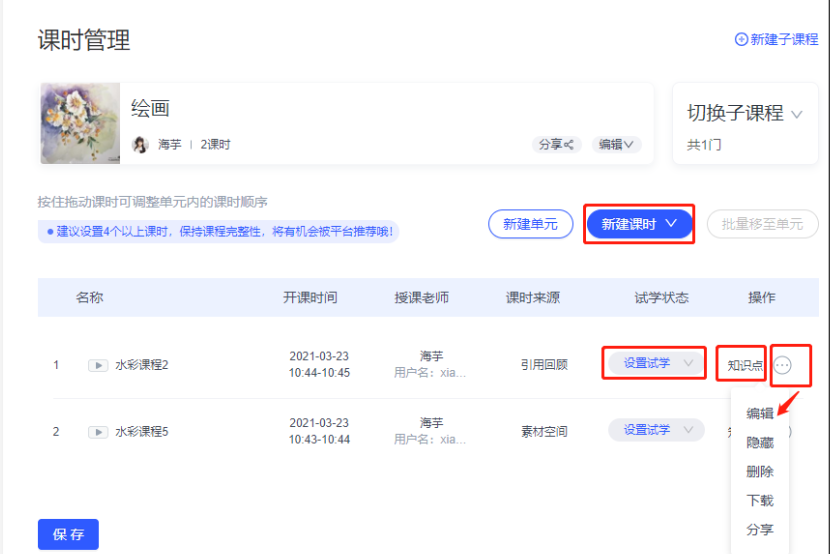Click the 操作 column header
830x554 pixels.
[761, 297]
